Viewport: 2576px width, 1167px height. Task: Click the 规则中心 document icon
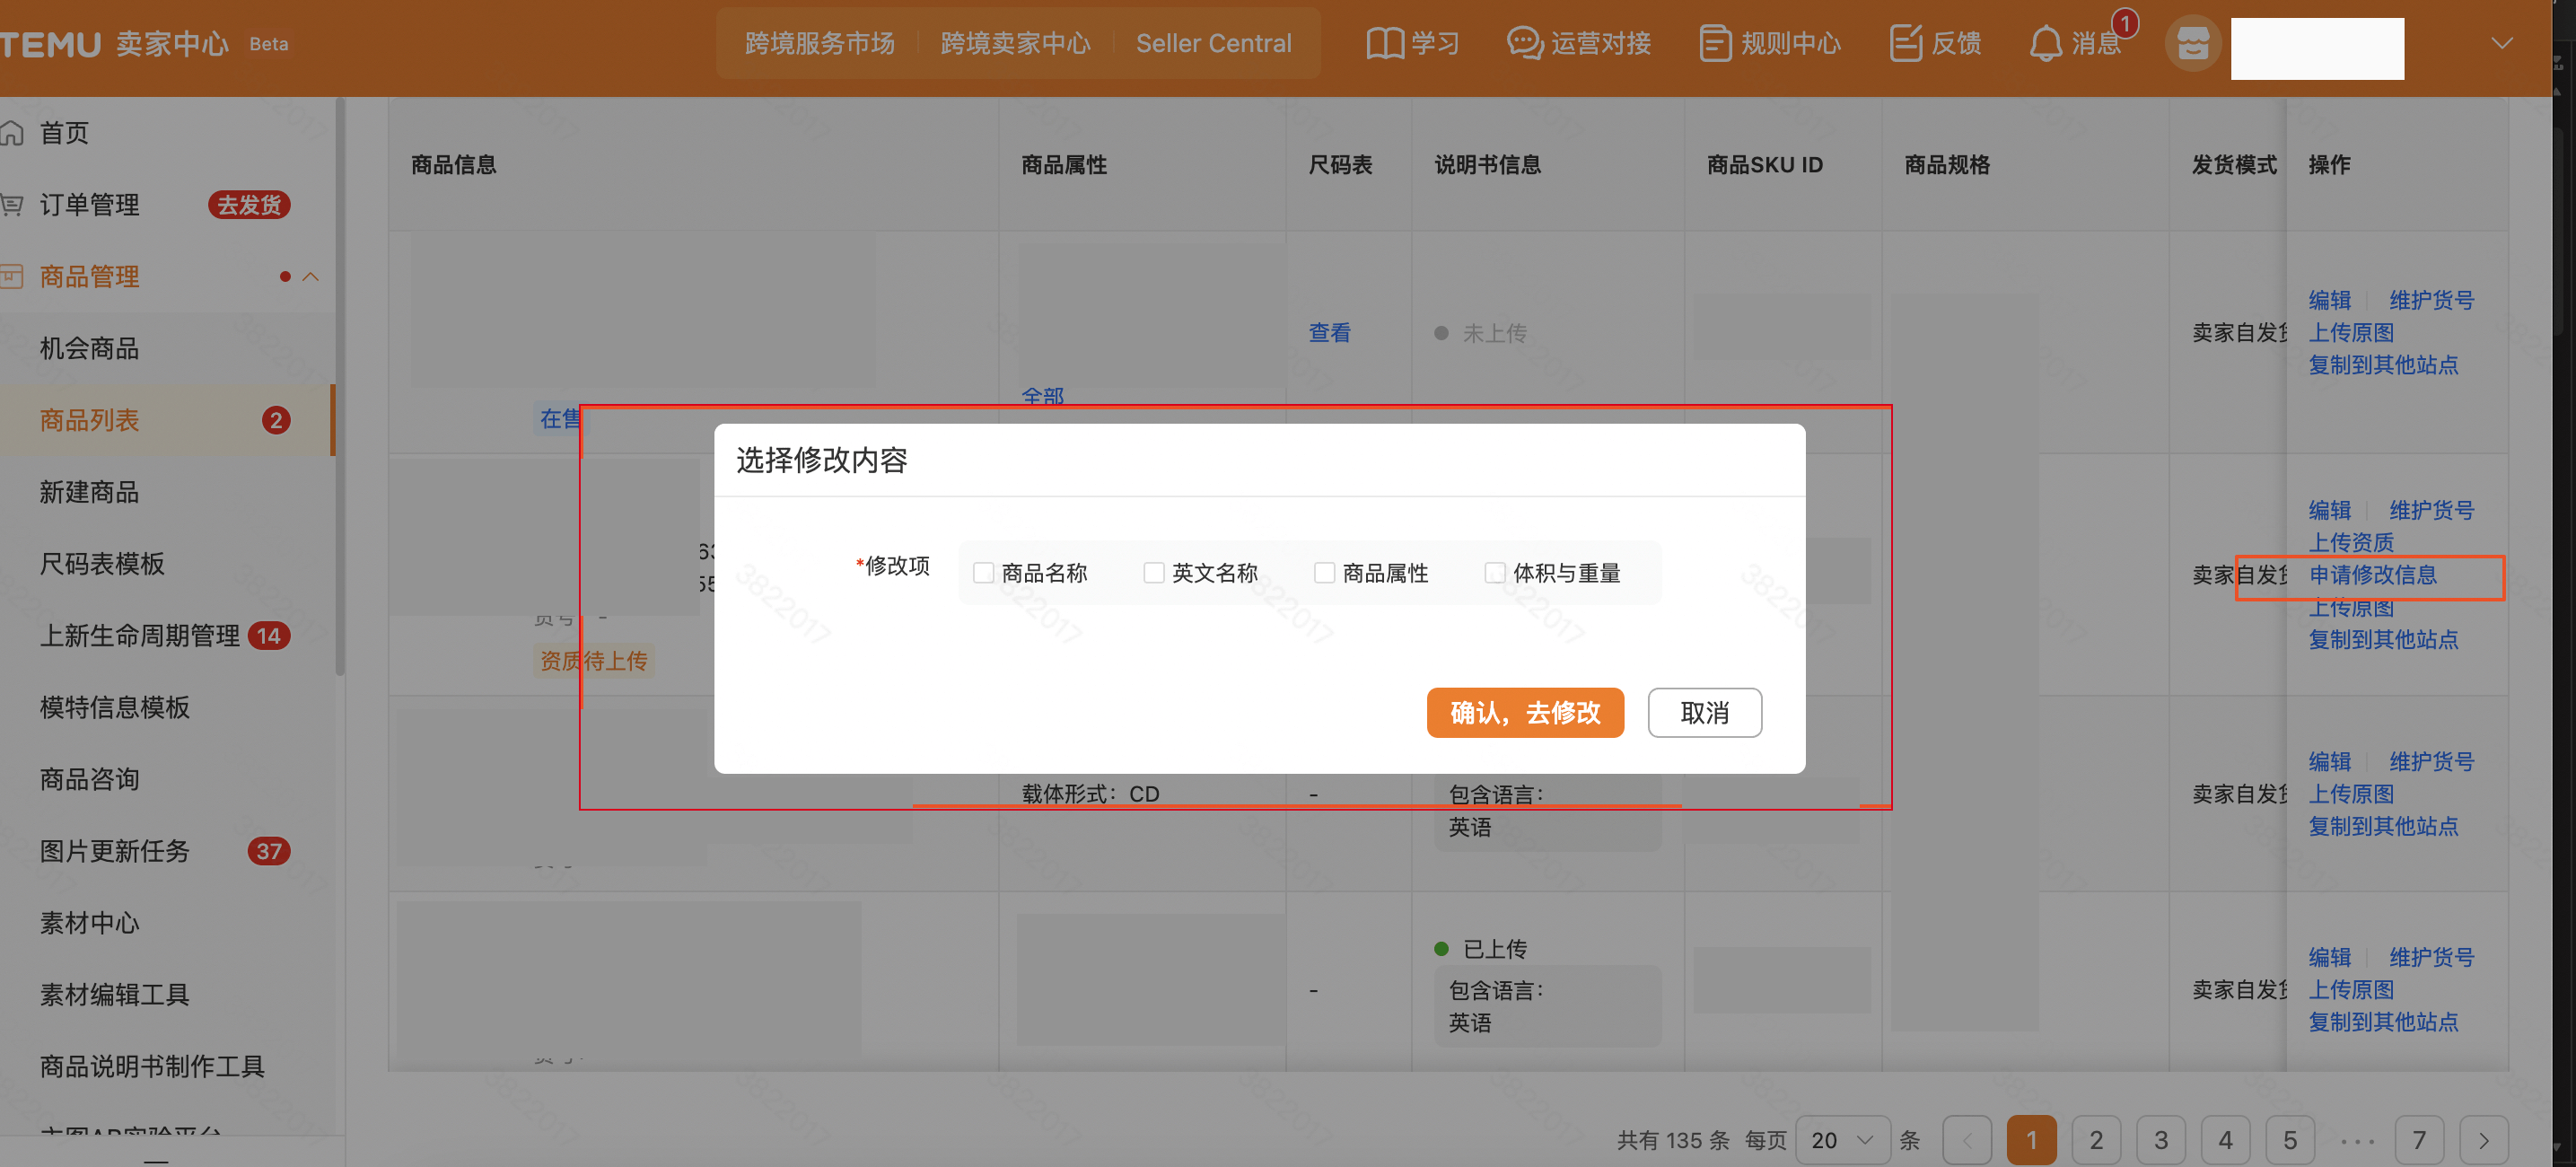(x=1715, y=44)
